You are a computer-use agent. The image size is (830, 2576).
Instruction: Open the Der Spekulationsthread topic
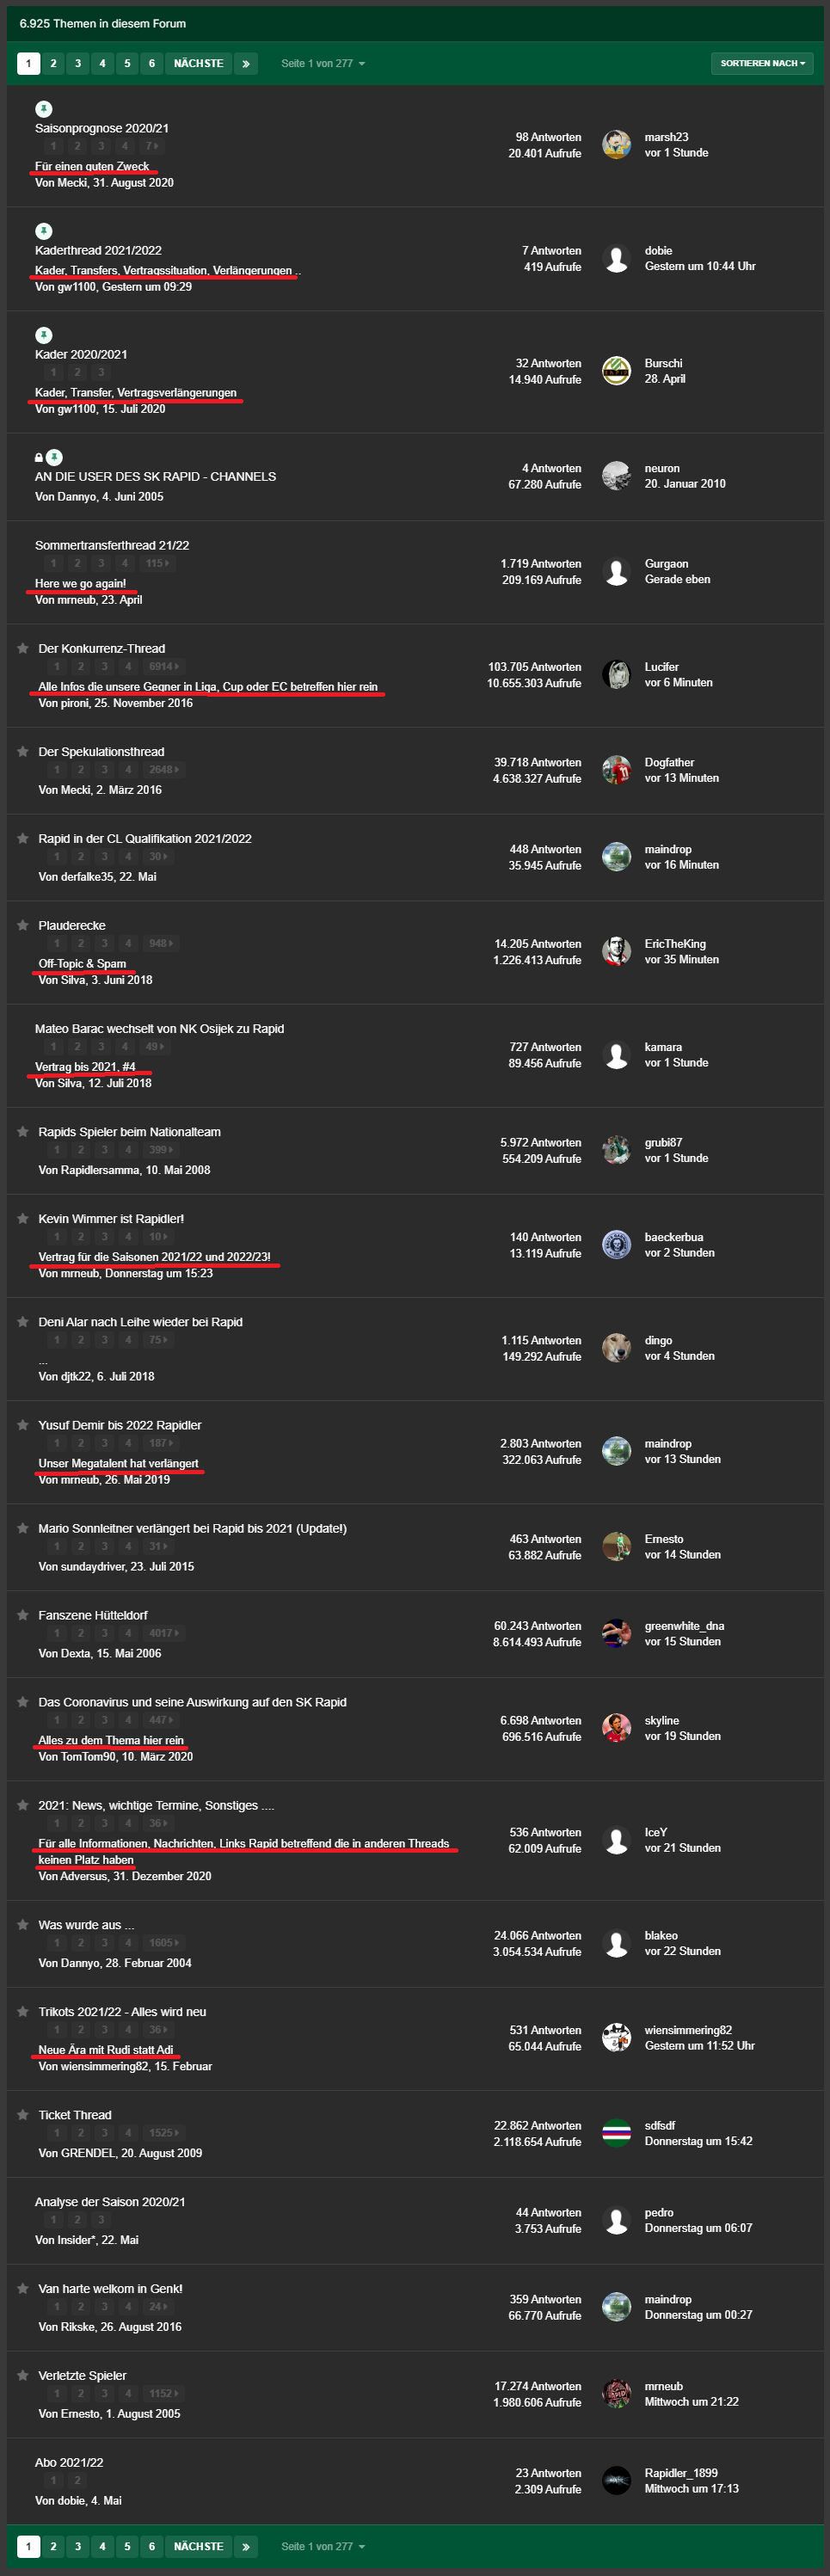click(101, 751)
